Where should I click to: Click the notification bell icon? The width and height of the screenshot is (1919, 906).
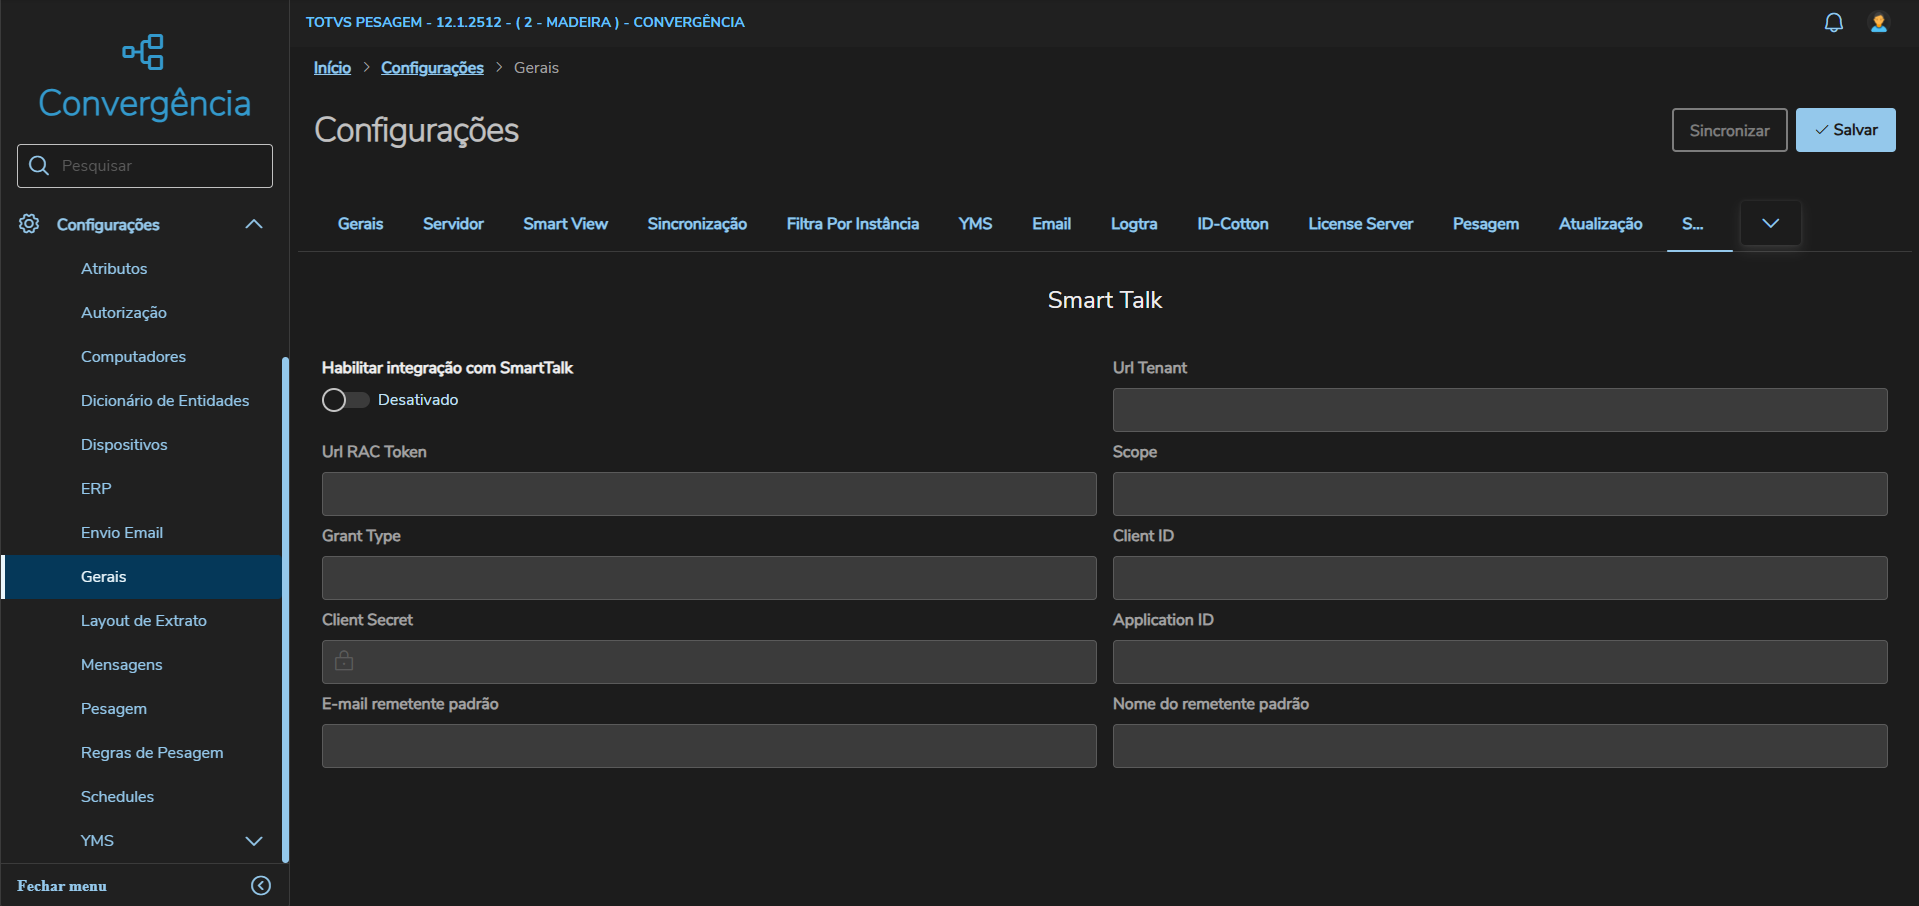[x=1833, y=22]
